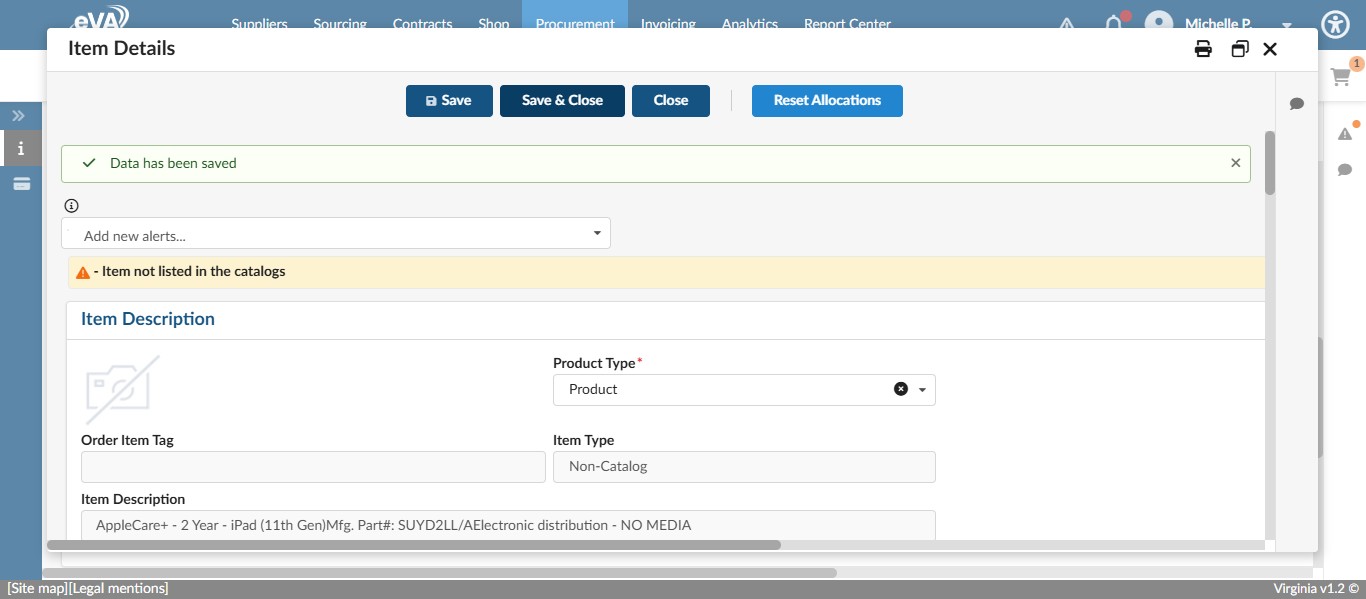Expand the left sidebar with double chevron
This screenshot has height=599, width=1366.
tap(18, 116)
